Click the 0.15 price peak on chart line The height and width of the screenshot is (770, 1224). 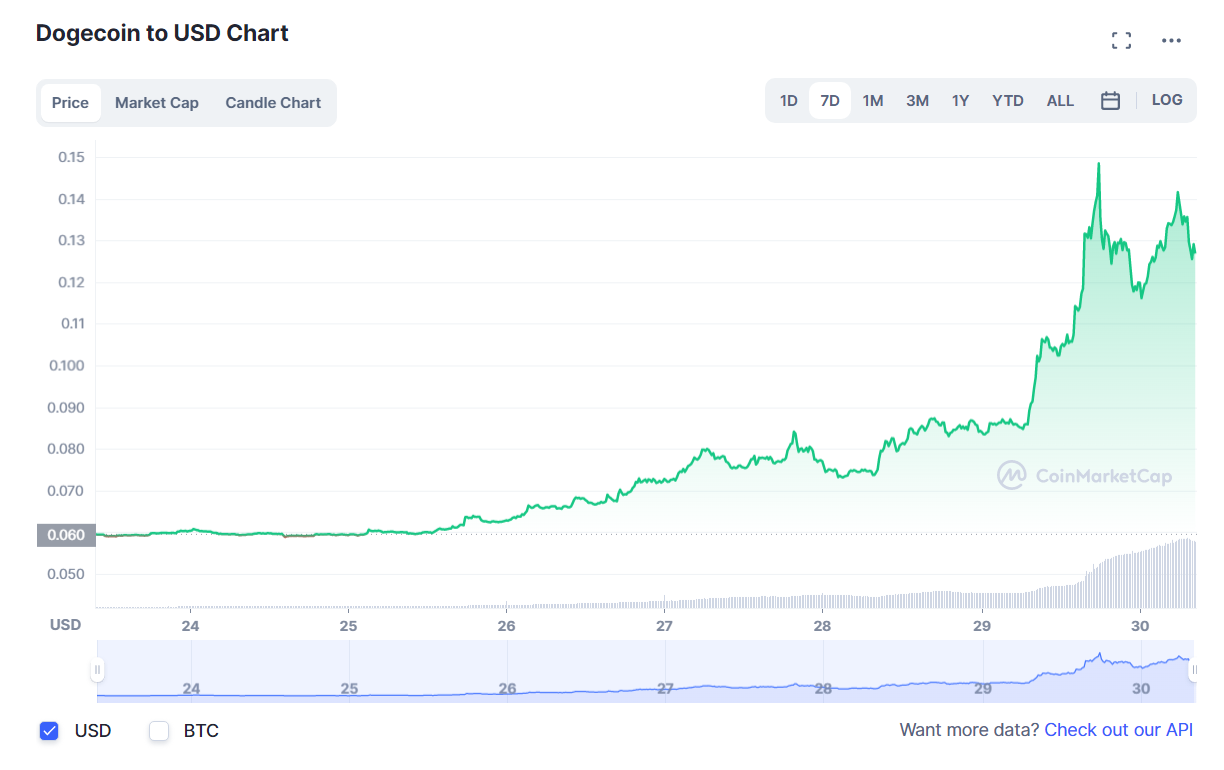[1099, 164]
